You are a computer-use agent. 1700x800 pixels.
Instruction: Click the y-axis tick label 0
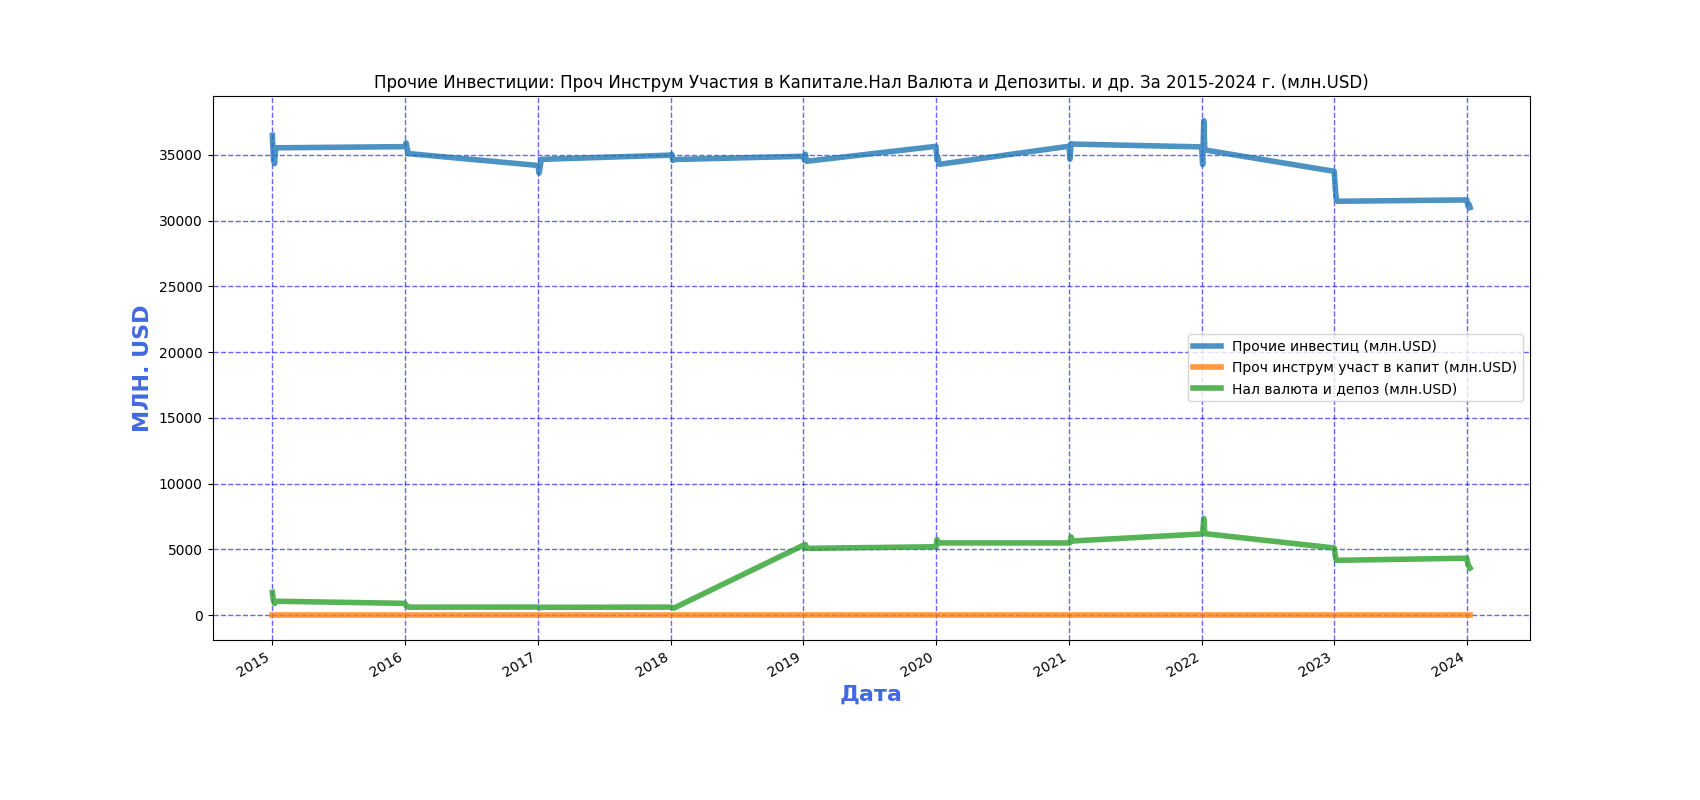pos(199,616)
